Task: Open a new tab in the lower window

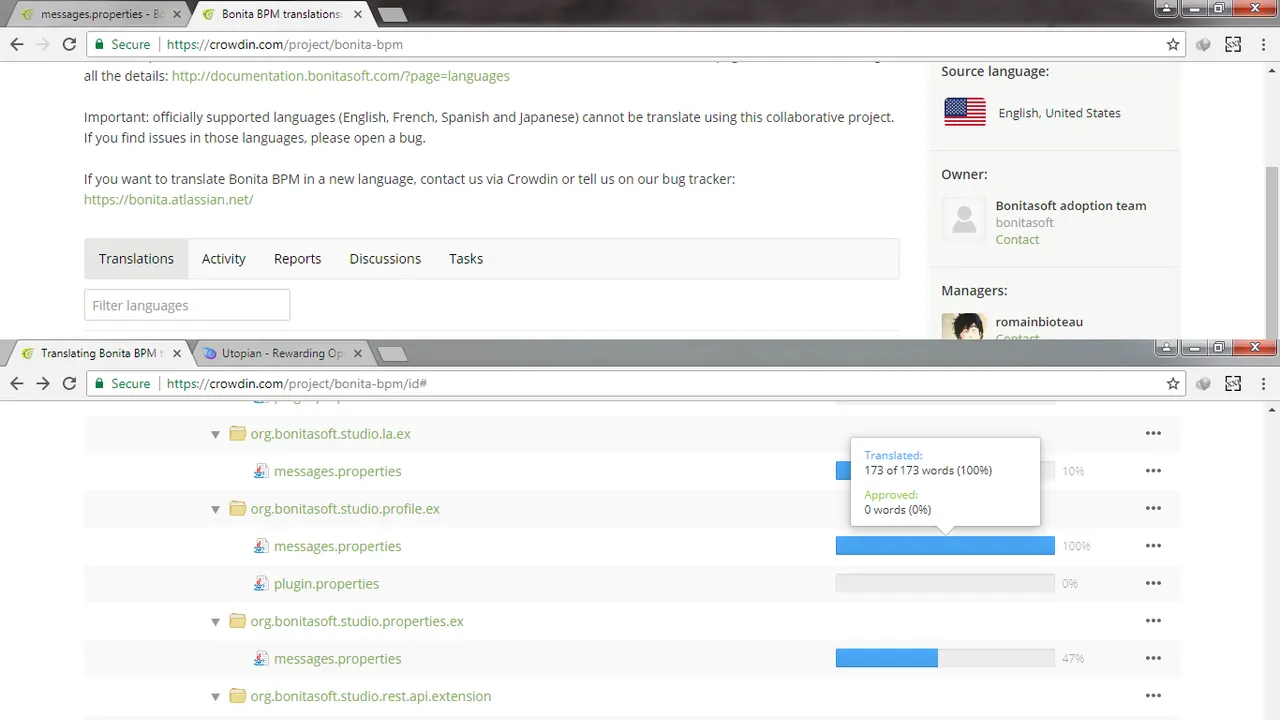Action: [393, 354]
